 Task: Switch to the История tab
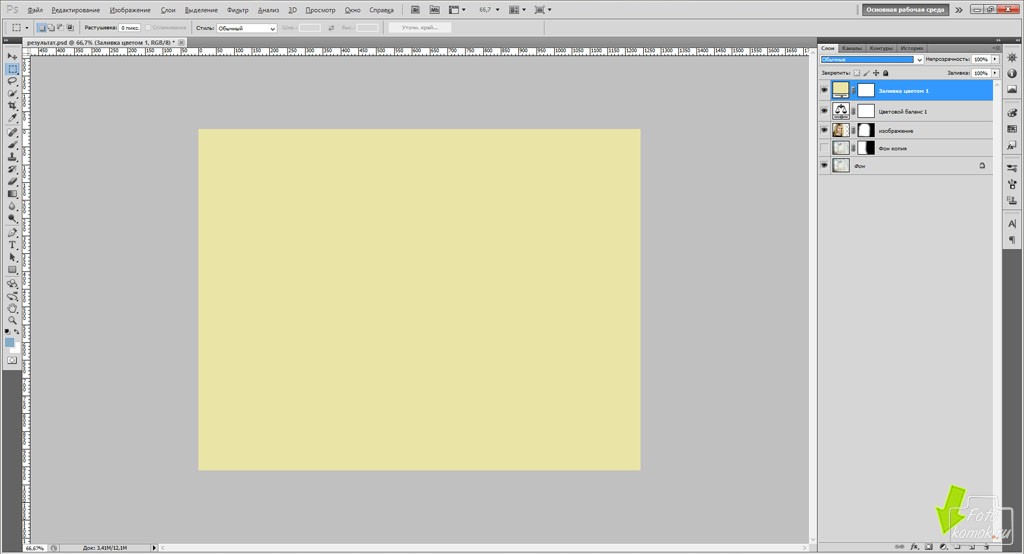[x=911, y=48]
